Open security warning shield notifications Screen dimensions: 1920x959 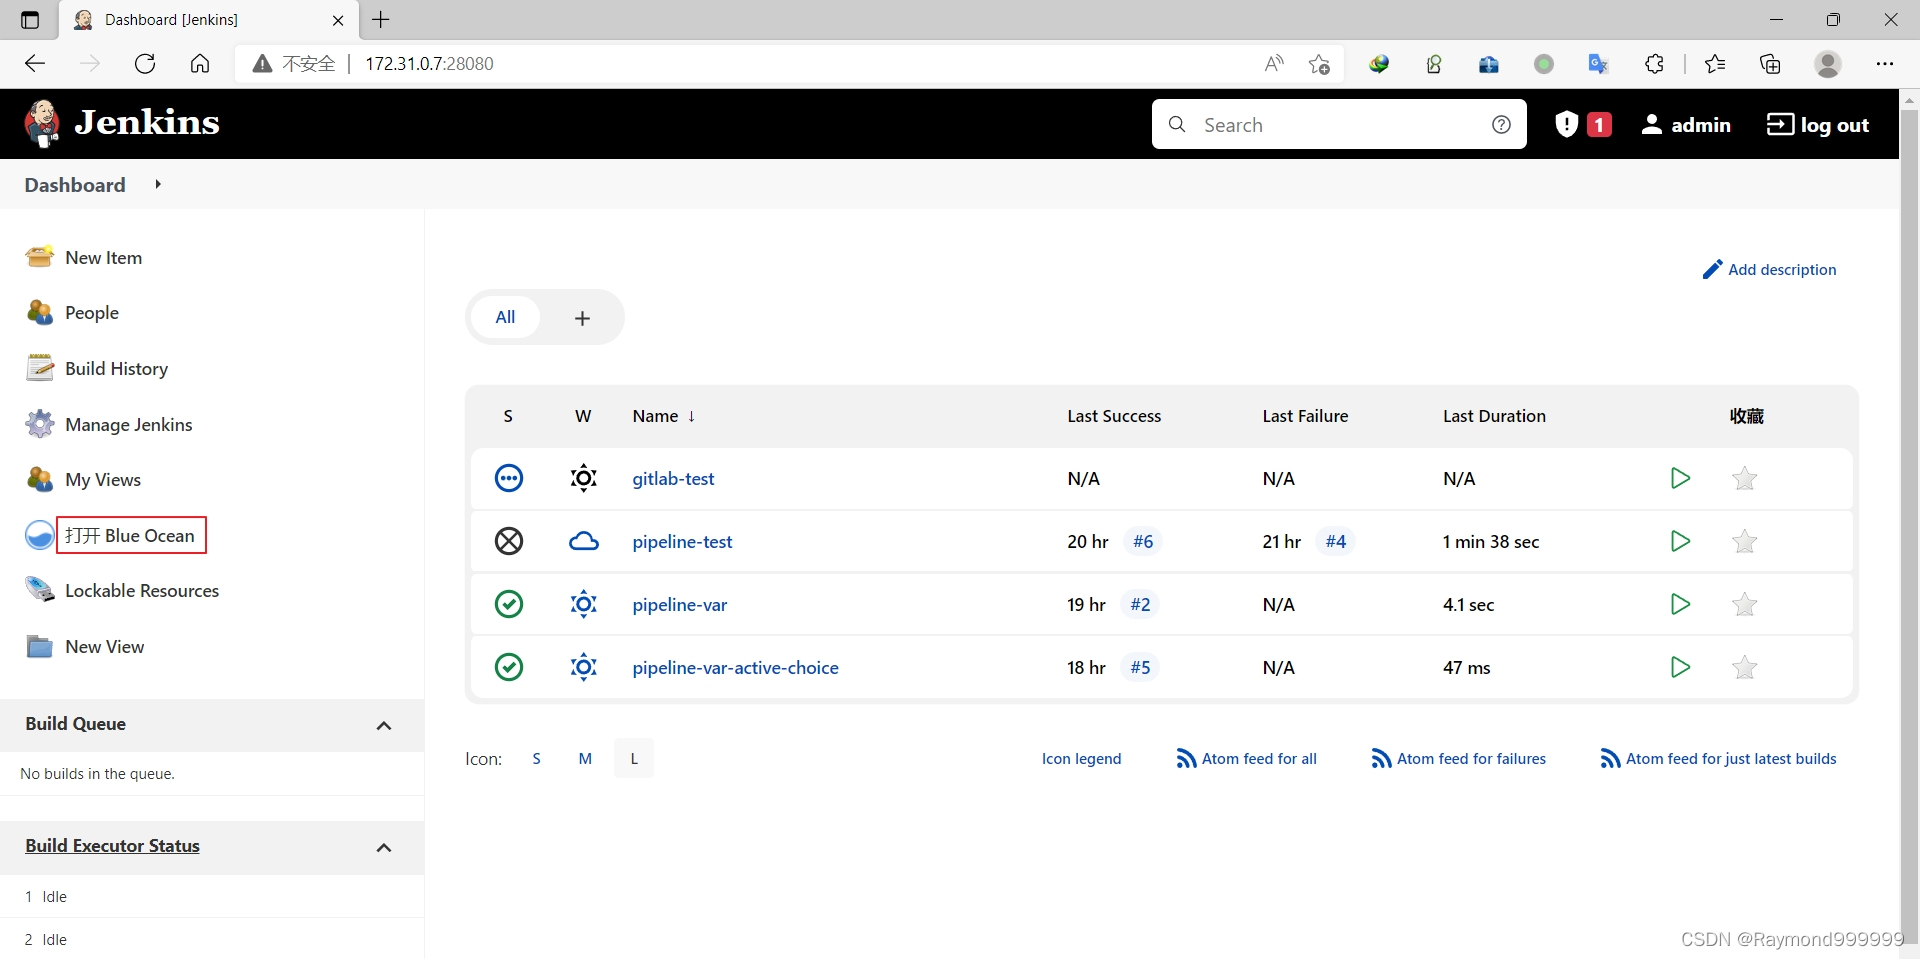(1583, 124)
